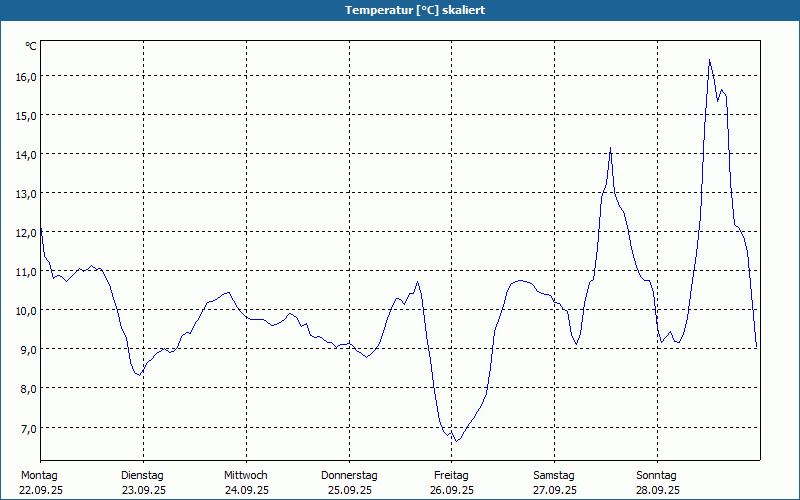
Task: Click the 15,0 axis value
Action: click(x=26, y=116)
